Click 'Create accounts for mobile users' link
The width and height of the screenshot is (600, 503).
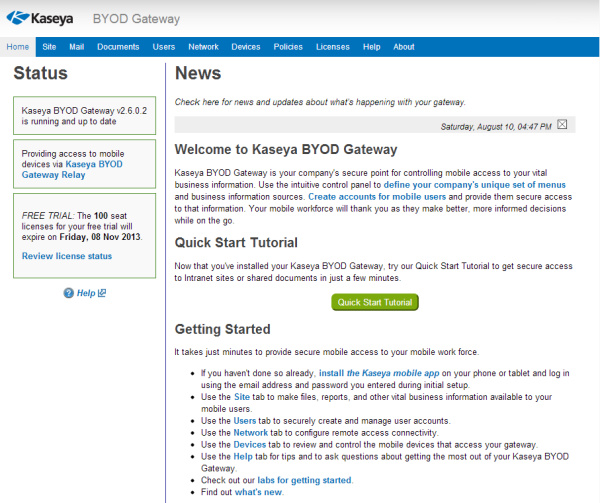377,197
